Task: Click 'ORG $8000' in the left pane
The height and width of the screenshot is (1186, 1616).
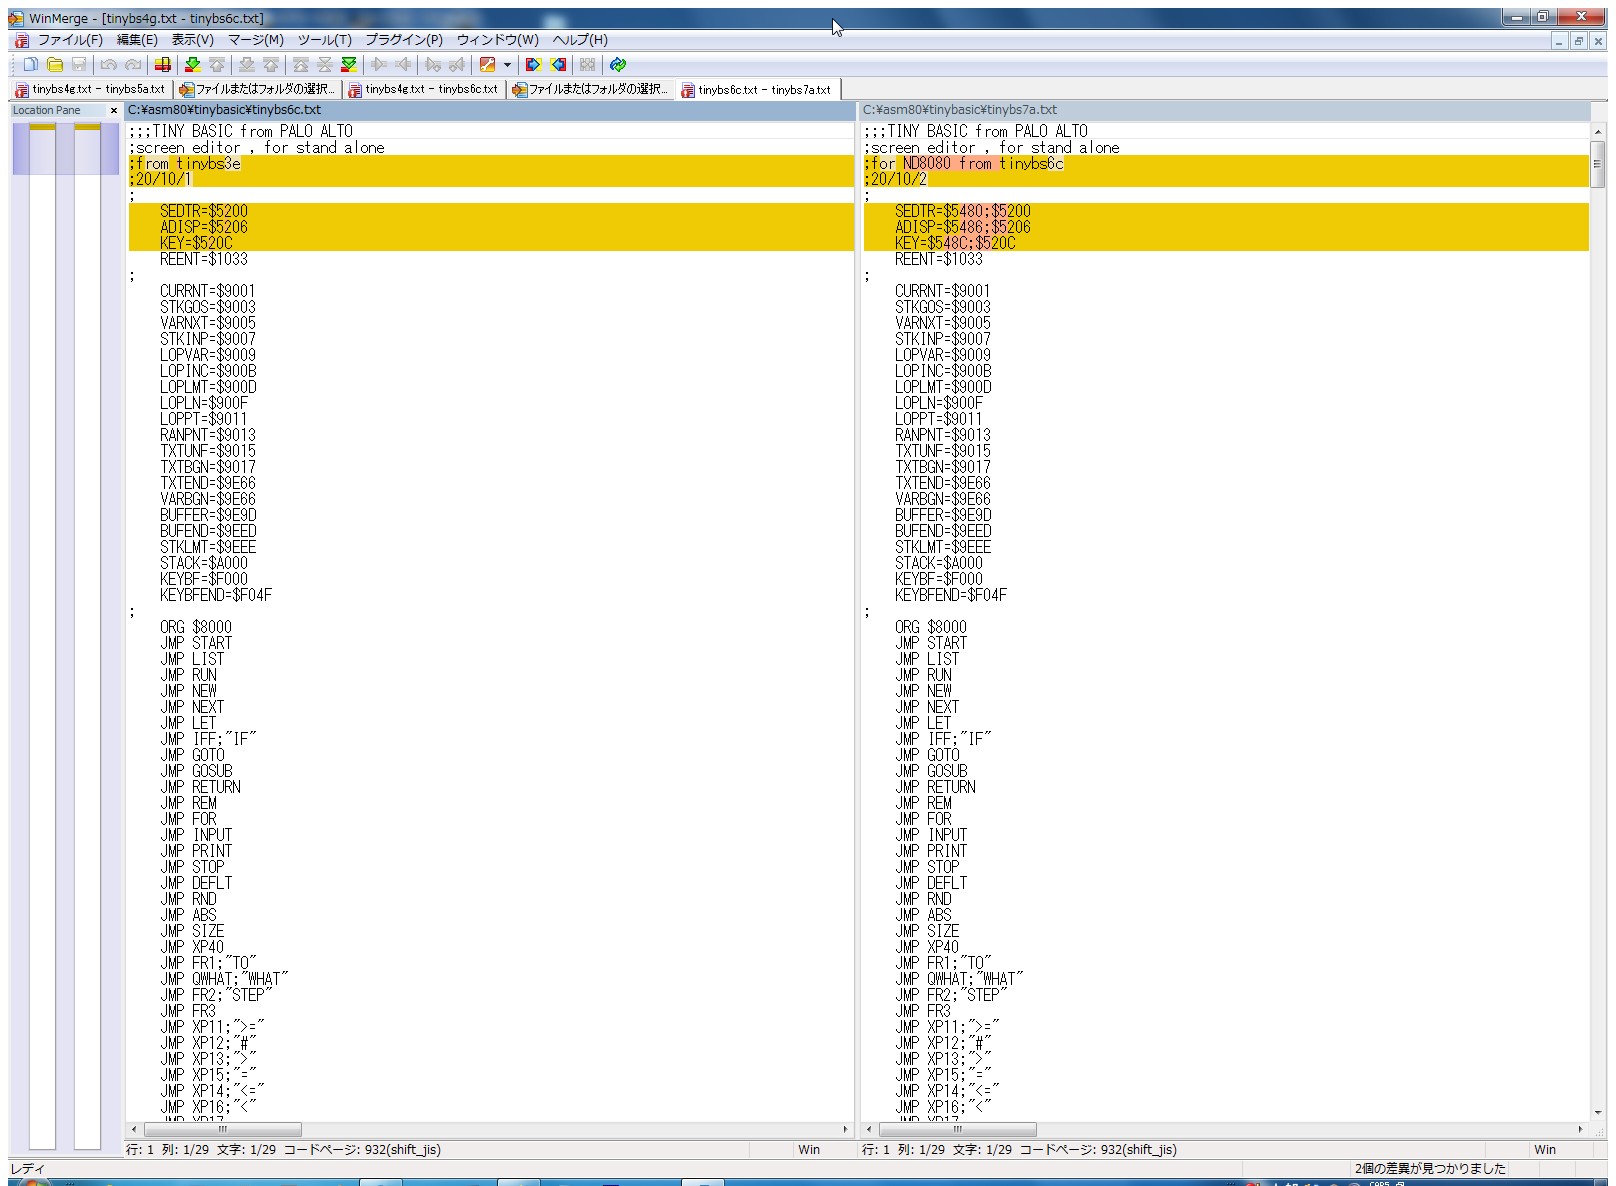Action: click(x=196, y=627)
